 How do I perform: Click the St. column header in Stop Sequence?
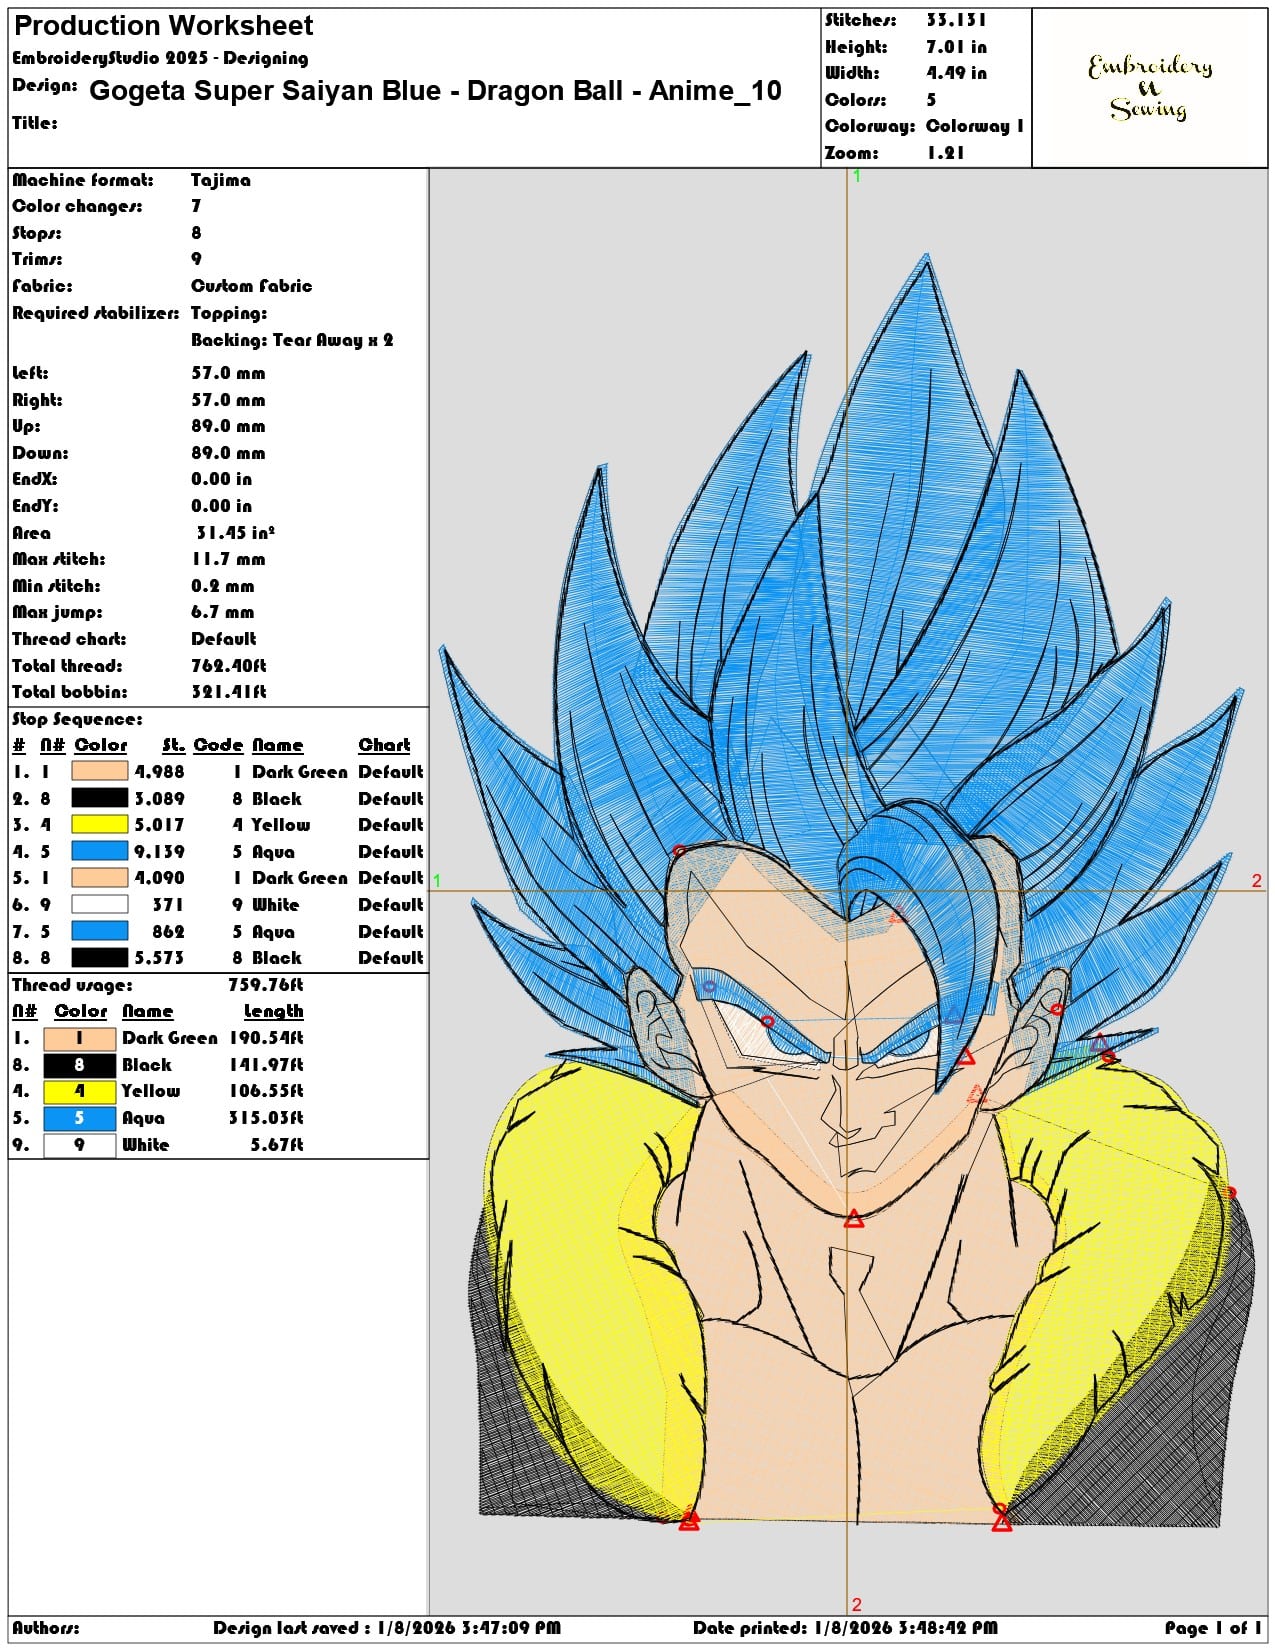click(173, 745)
